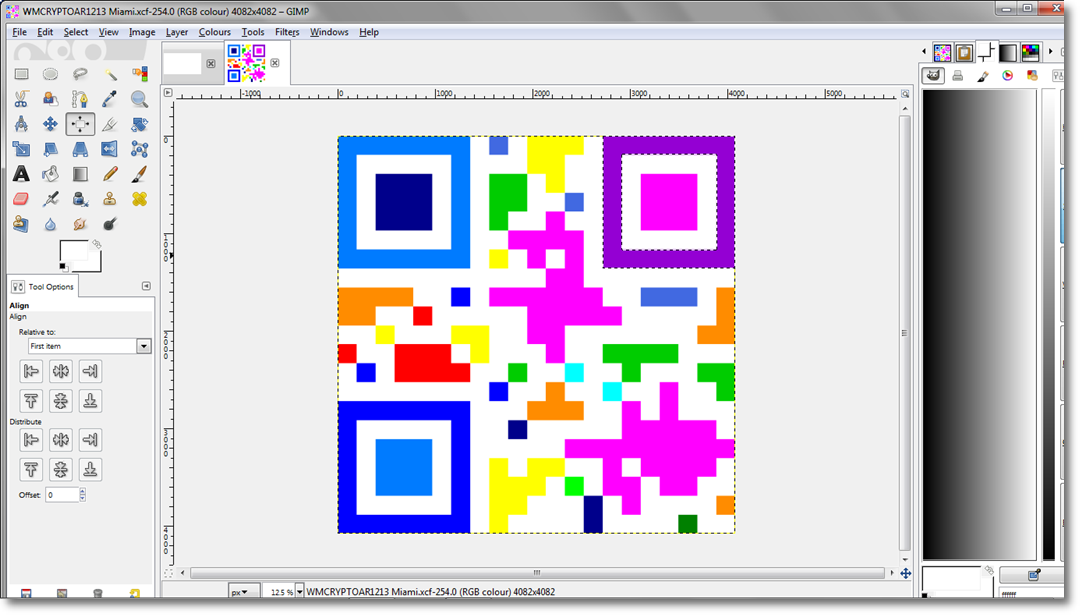Select the Rectangle Select tool
This screenshot has width=1080, height=615.
coord(21,74)
